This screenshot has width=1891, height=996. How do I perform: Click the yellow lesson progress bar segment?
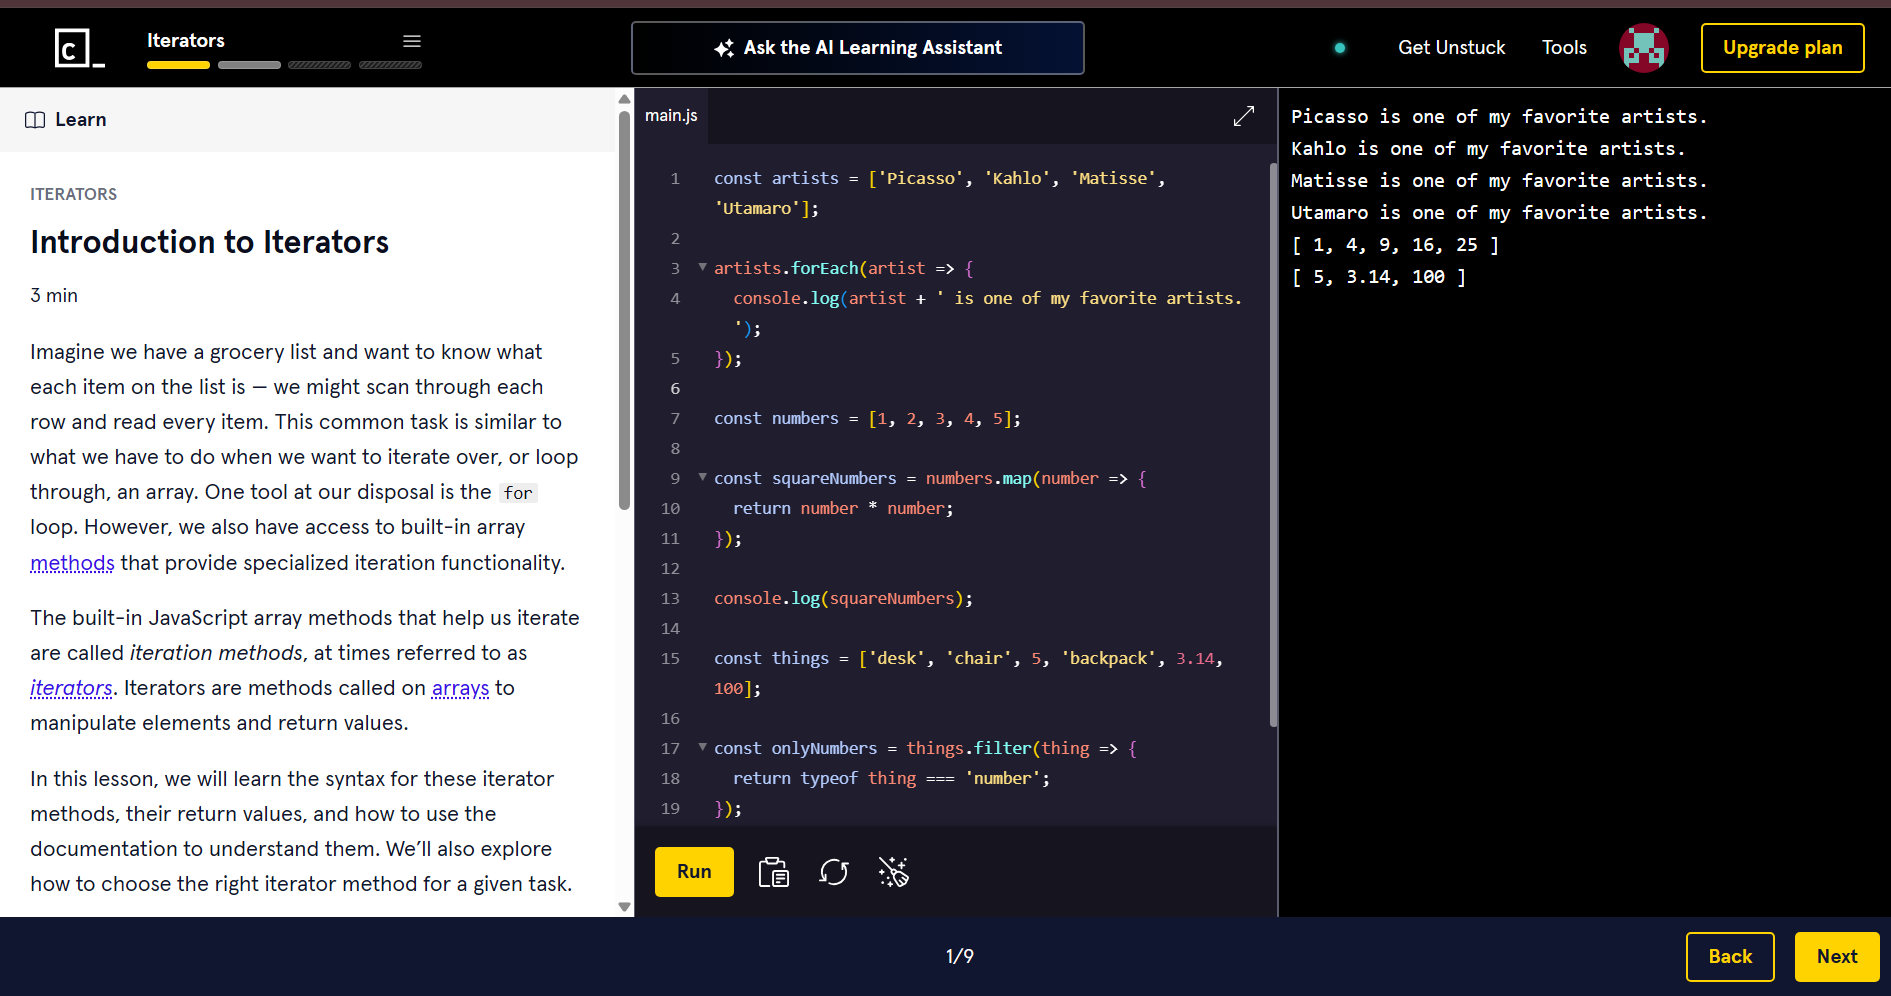178,65
